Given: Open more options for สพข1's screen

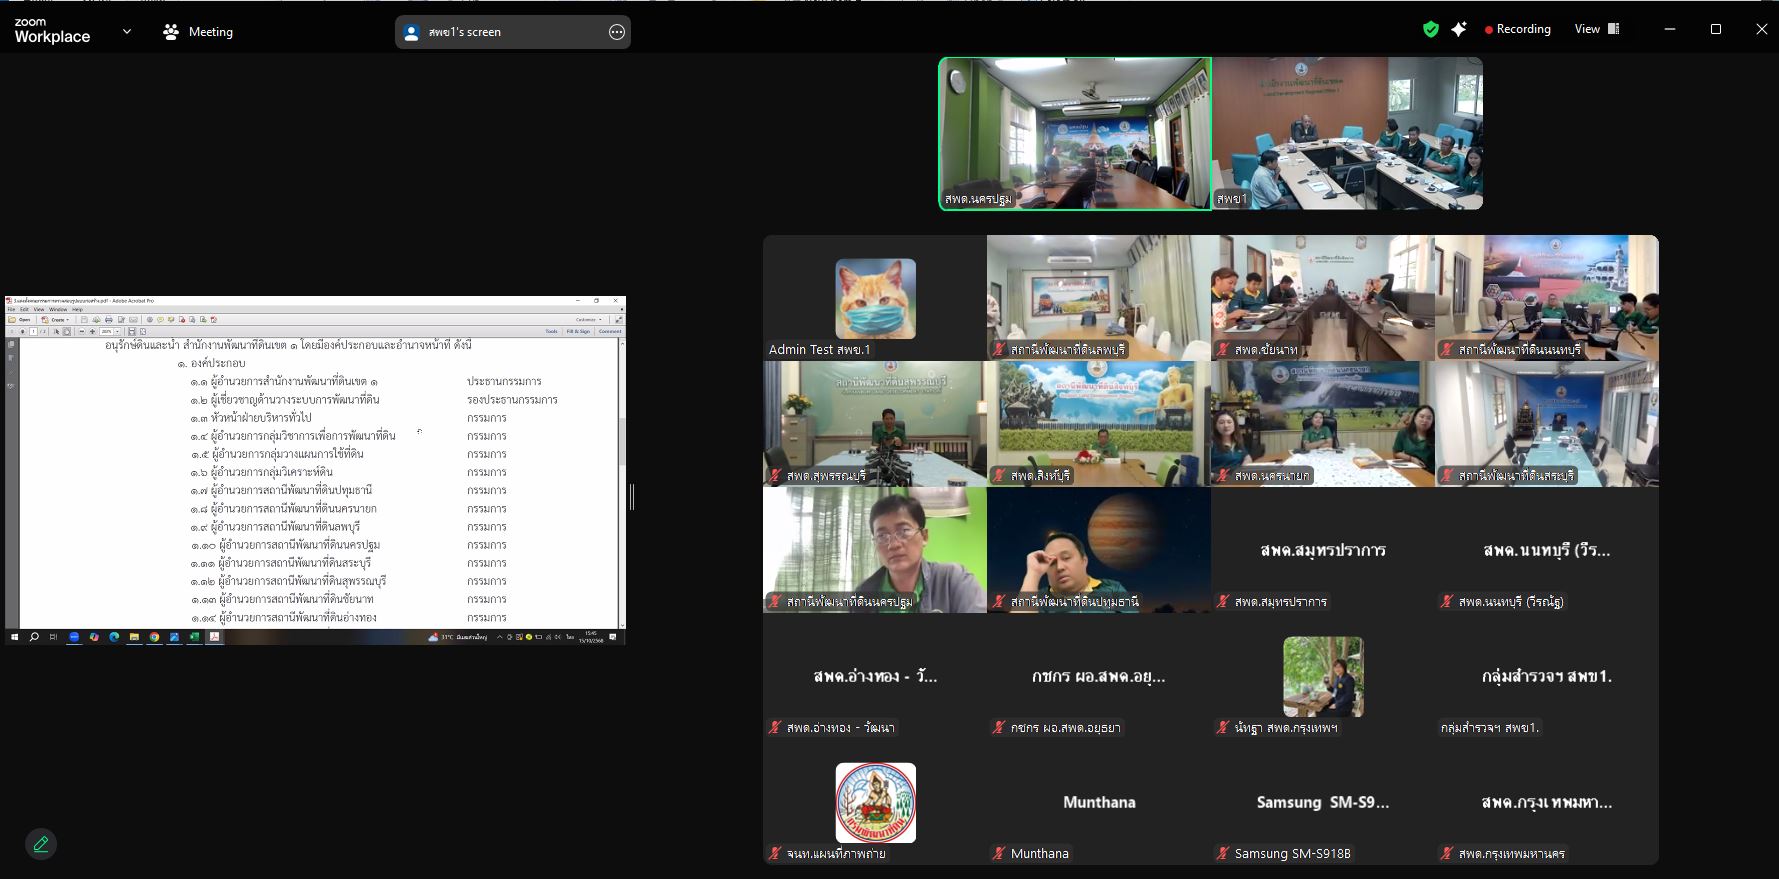Looking at the screenshot, I should click(617, 32).
